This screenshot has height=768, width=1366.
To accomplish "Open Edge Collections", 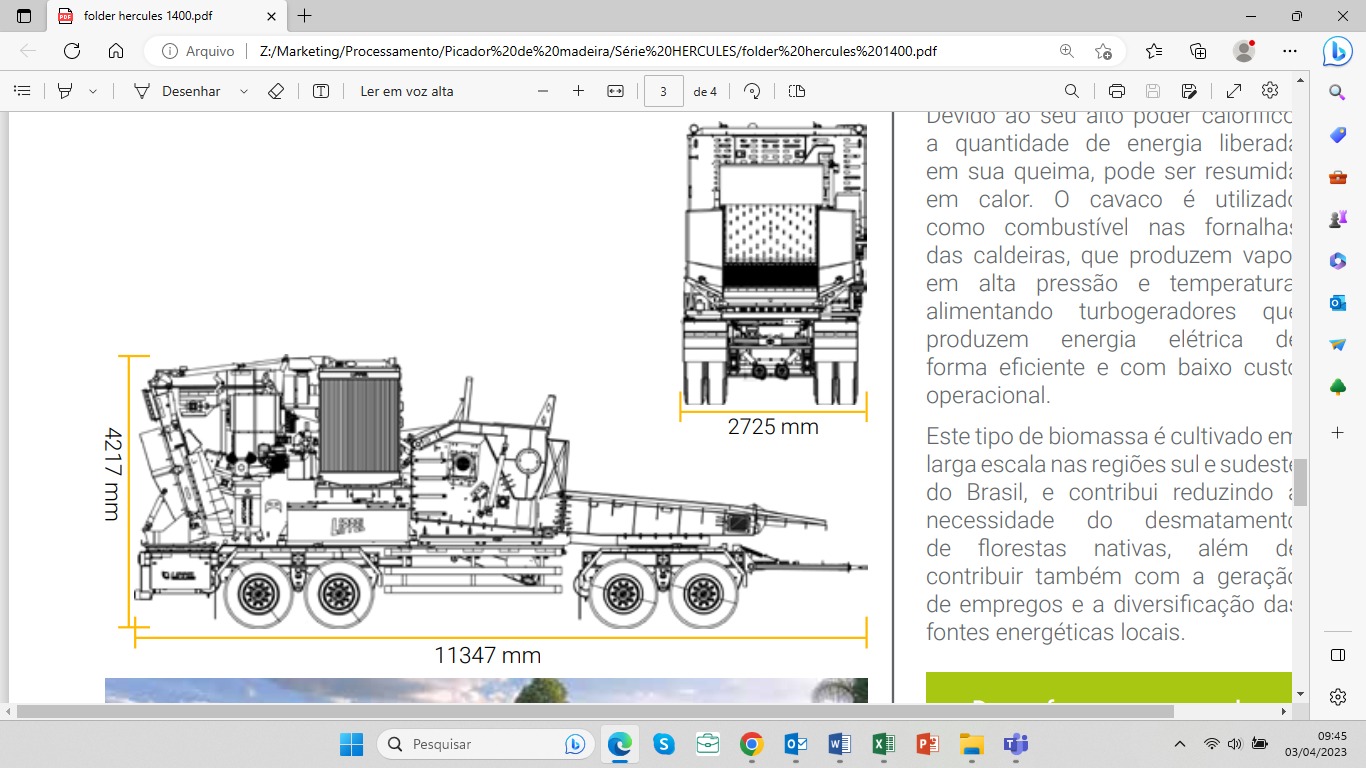I will pyautogui.click(x=1199, y=51).
